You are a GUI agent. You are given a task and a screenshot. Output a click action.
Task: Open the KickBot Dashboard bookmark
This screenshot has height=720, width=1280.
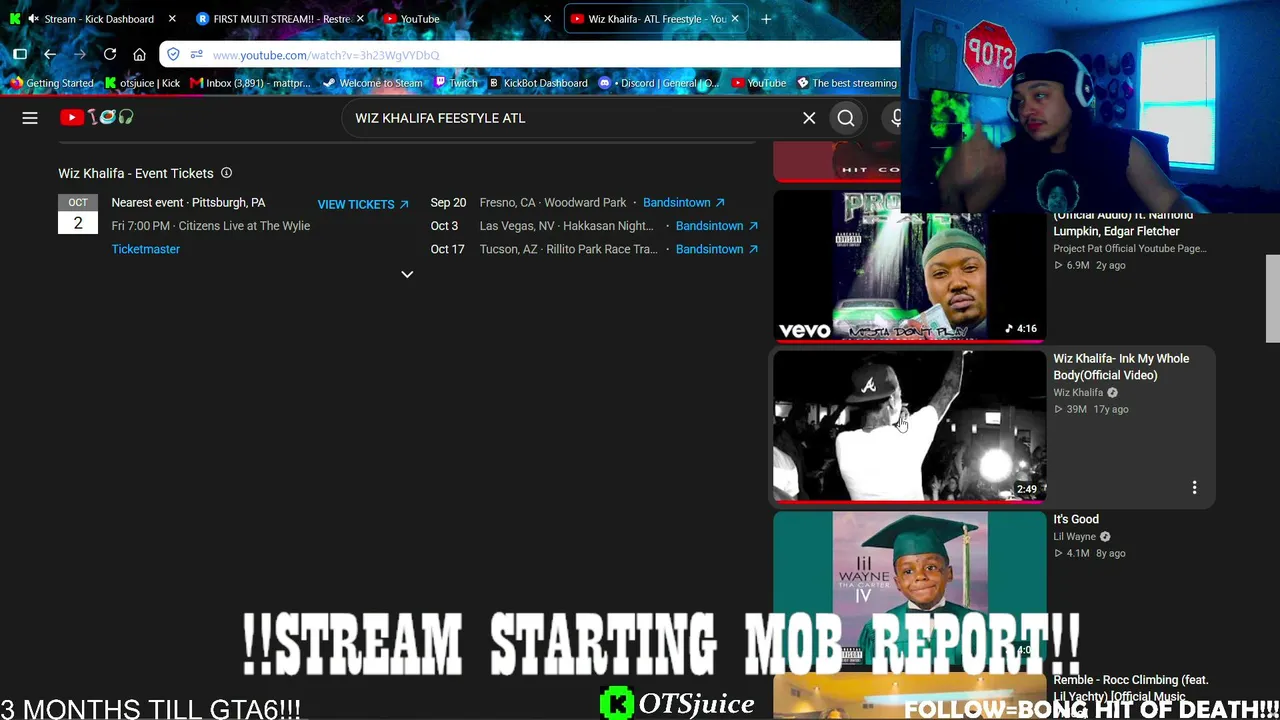pyautogui.click(x=537, y=83)
